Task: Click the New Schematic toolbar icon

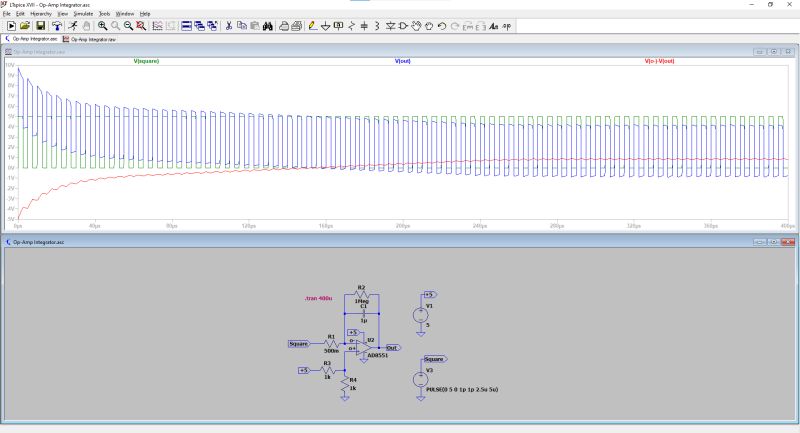Action: tap(11, 26)
